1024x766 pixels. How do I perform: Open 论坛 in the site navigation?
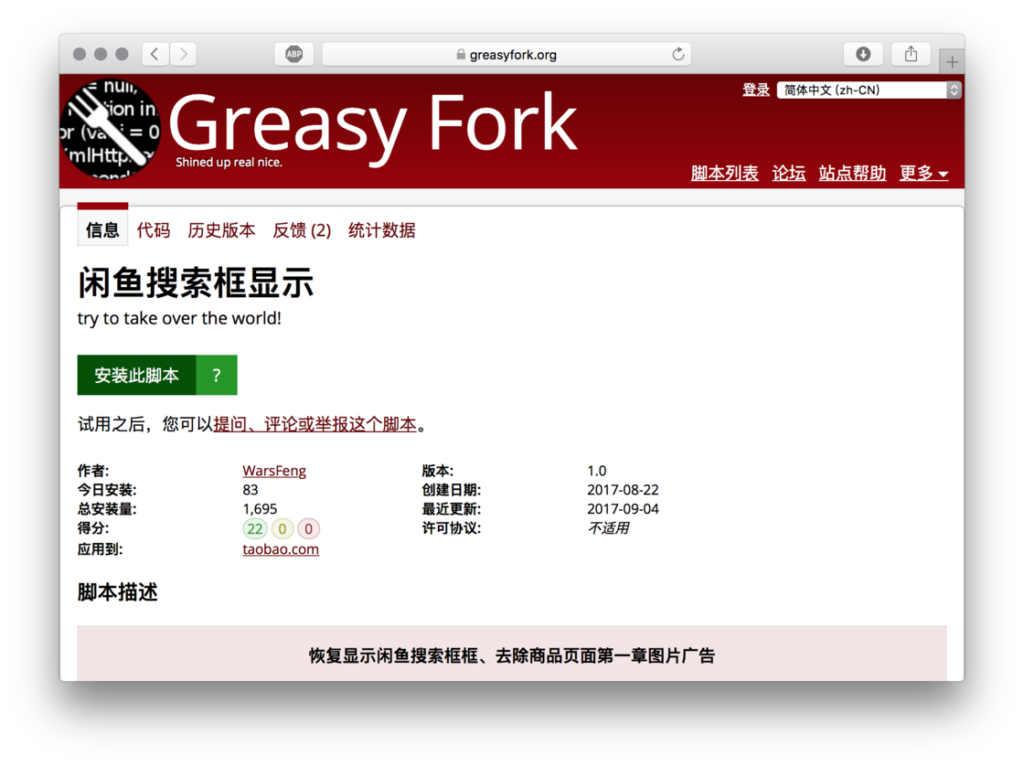pyautogui.click(x=789, y=173)
